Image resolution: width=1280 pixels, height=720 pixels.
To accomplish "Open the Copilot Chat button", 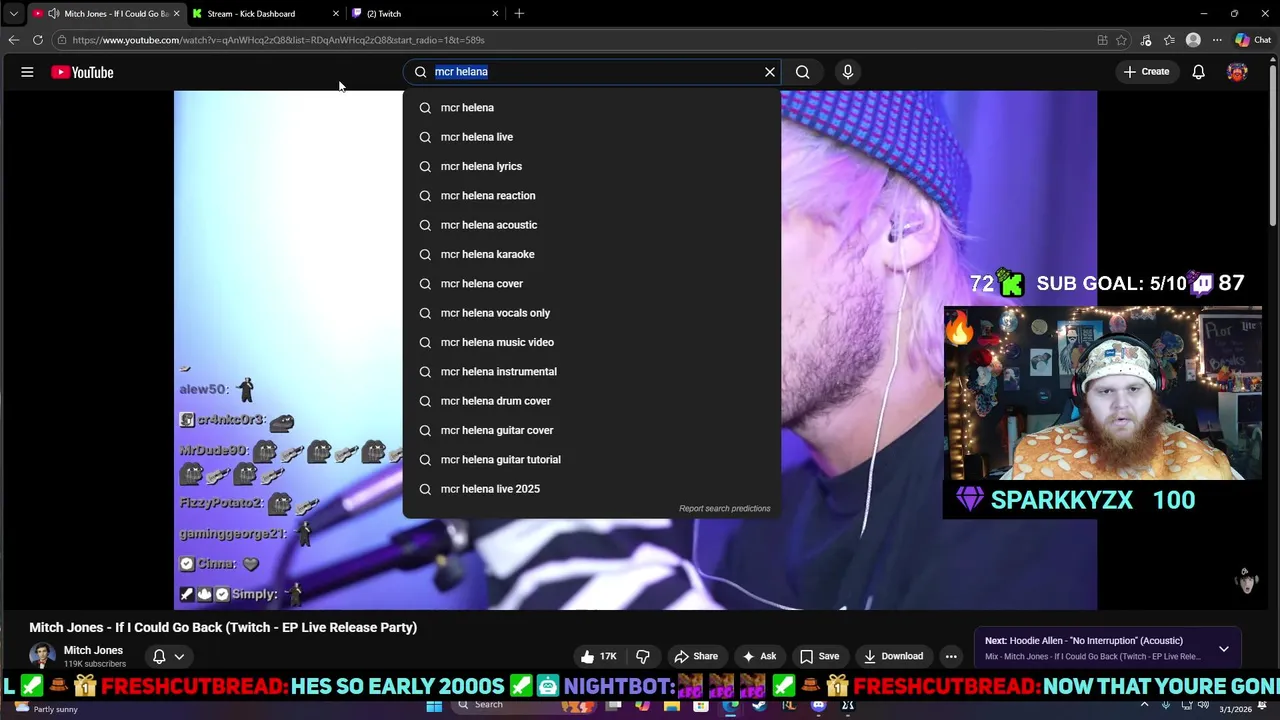I will 1253,40.
